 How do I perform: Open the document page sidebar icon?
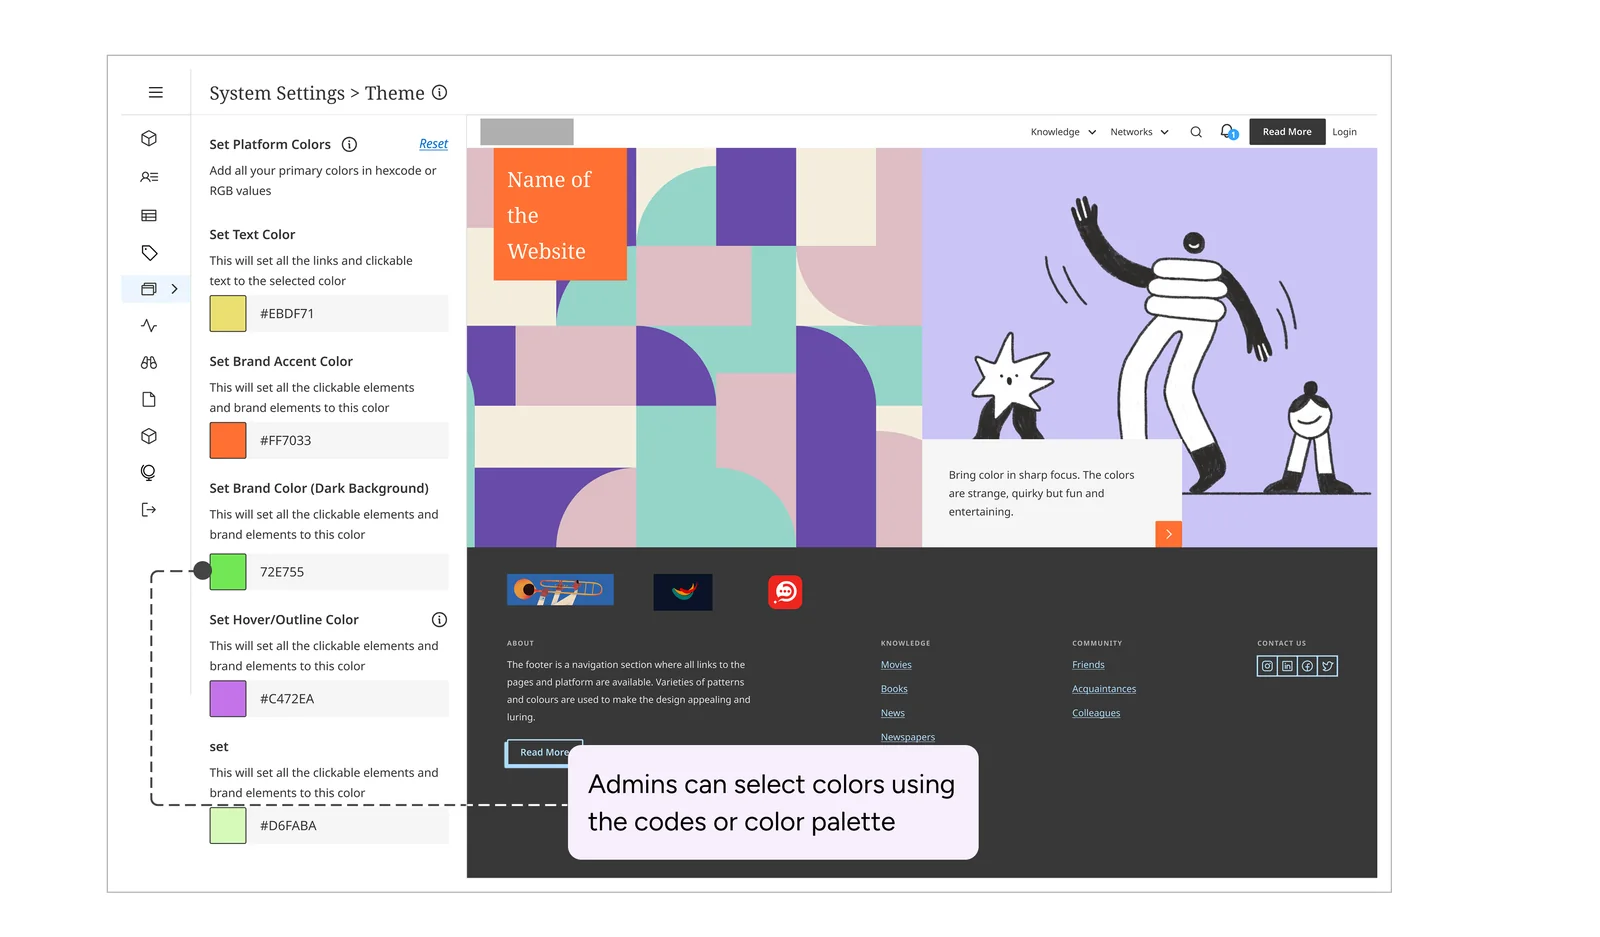tap(149, 399)
